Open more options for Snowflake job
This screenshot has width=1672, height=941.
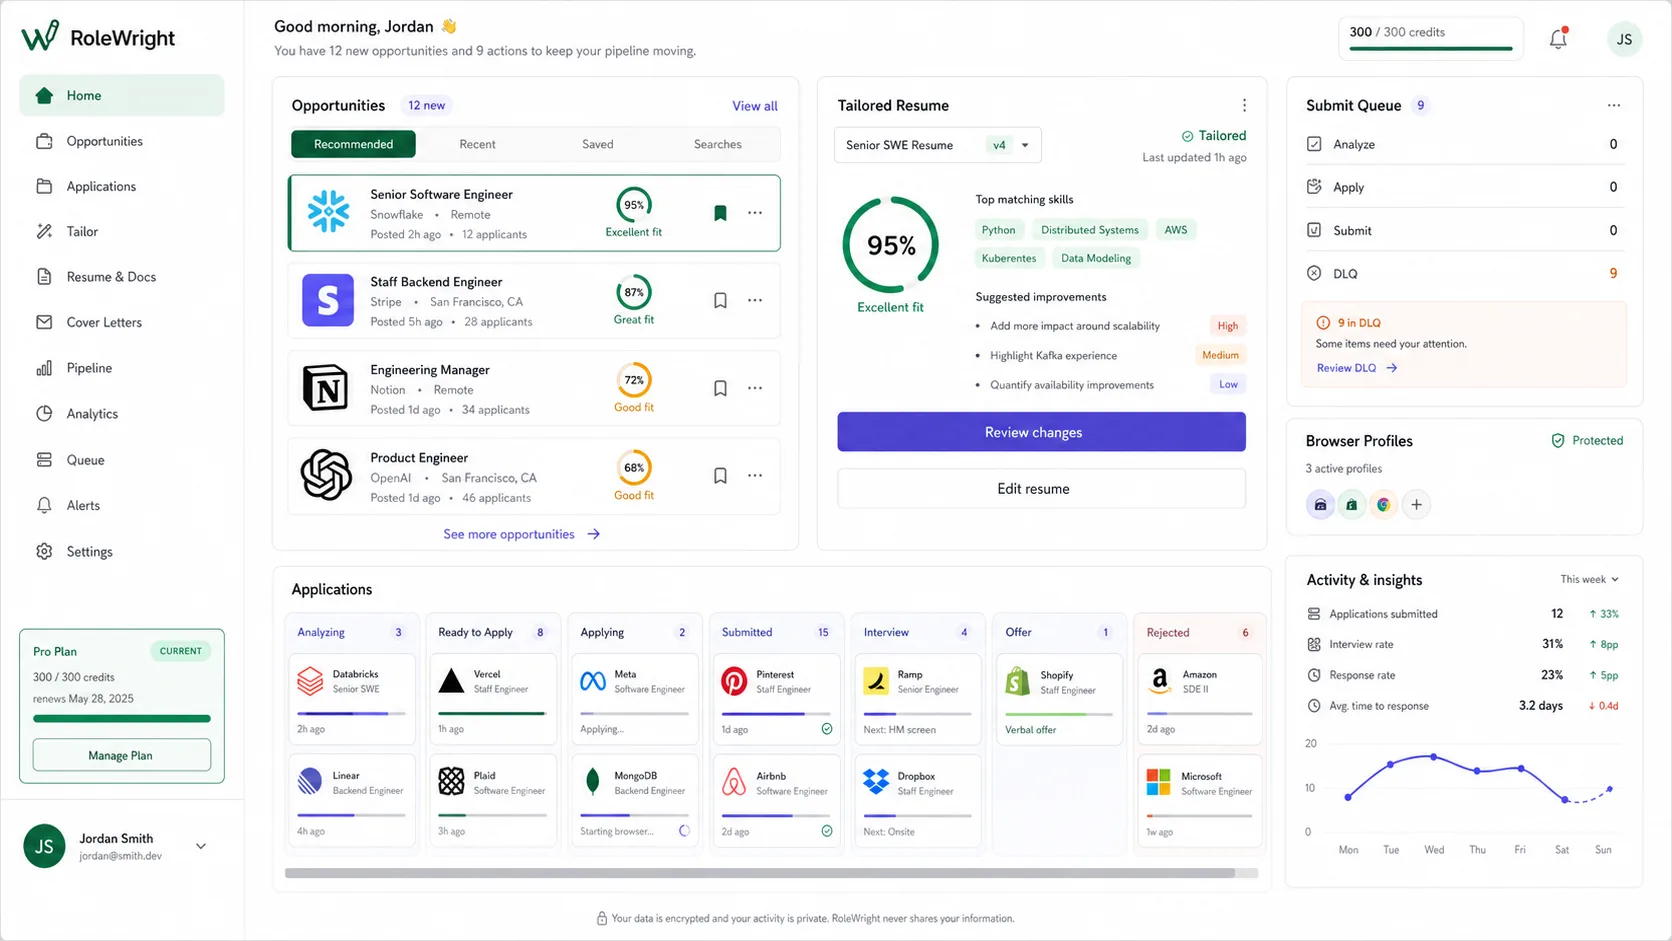(755, 213)
